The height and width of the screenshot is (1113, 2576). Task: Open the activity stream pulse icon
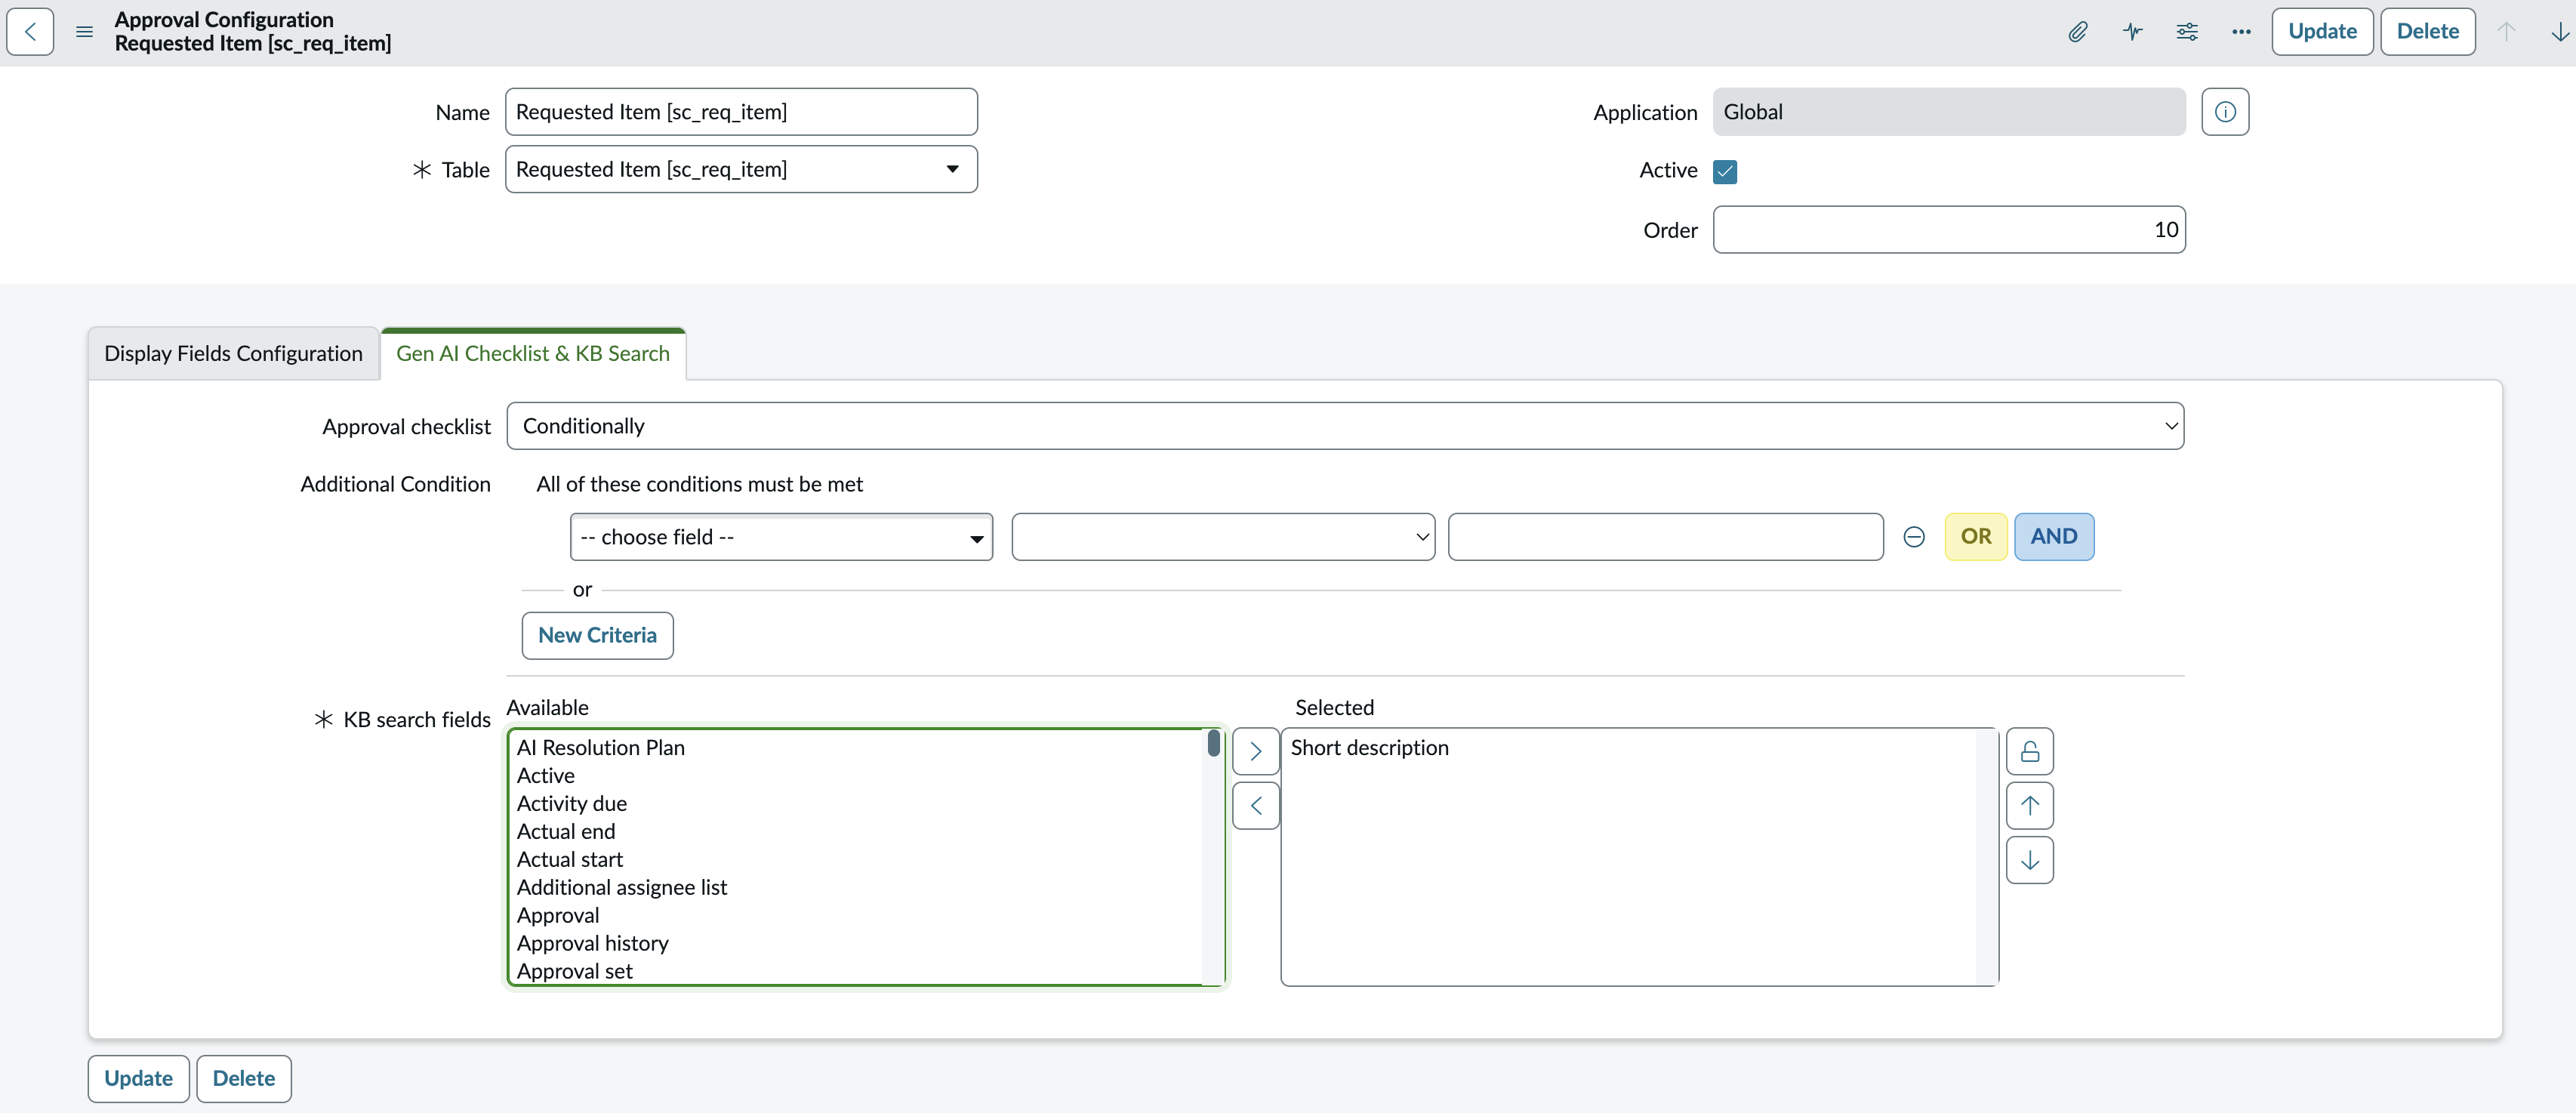[x=2133, y=32]
